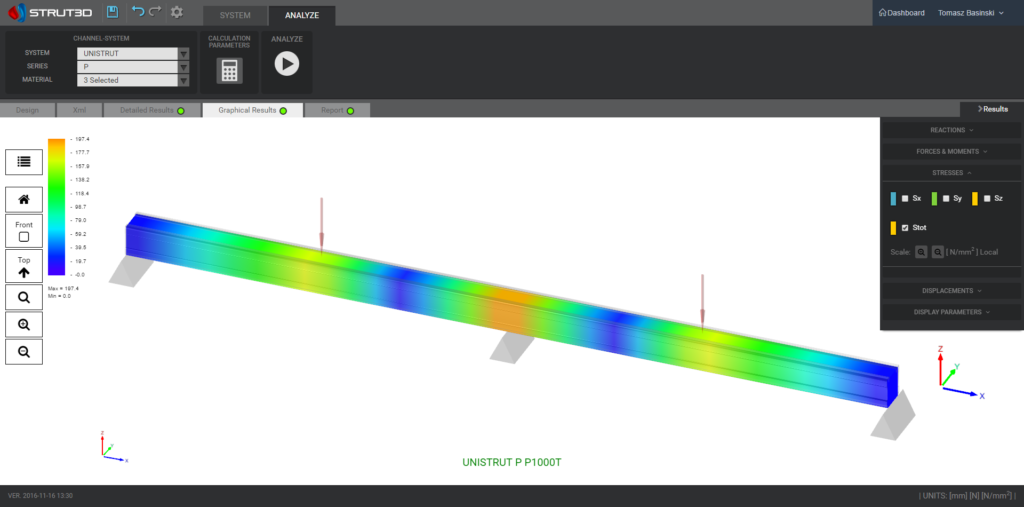Open the SYSTEM dropdown showing UNISTRUT
The width and height of the screenshot is (1024, 507).
(x=133, y=54)
